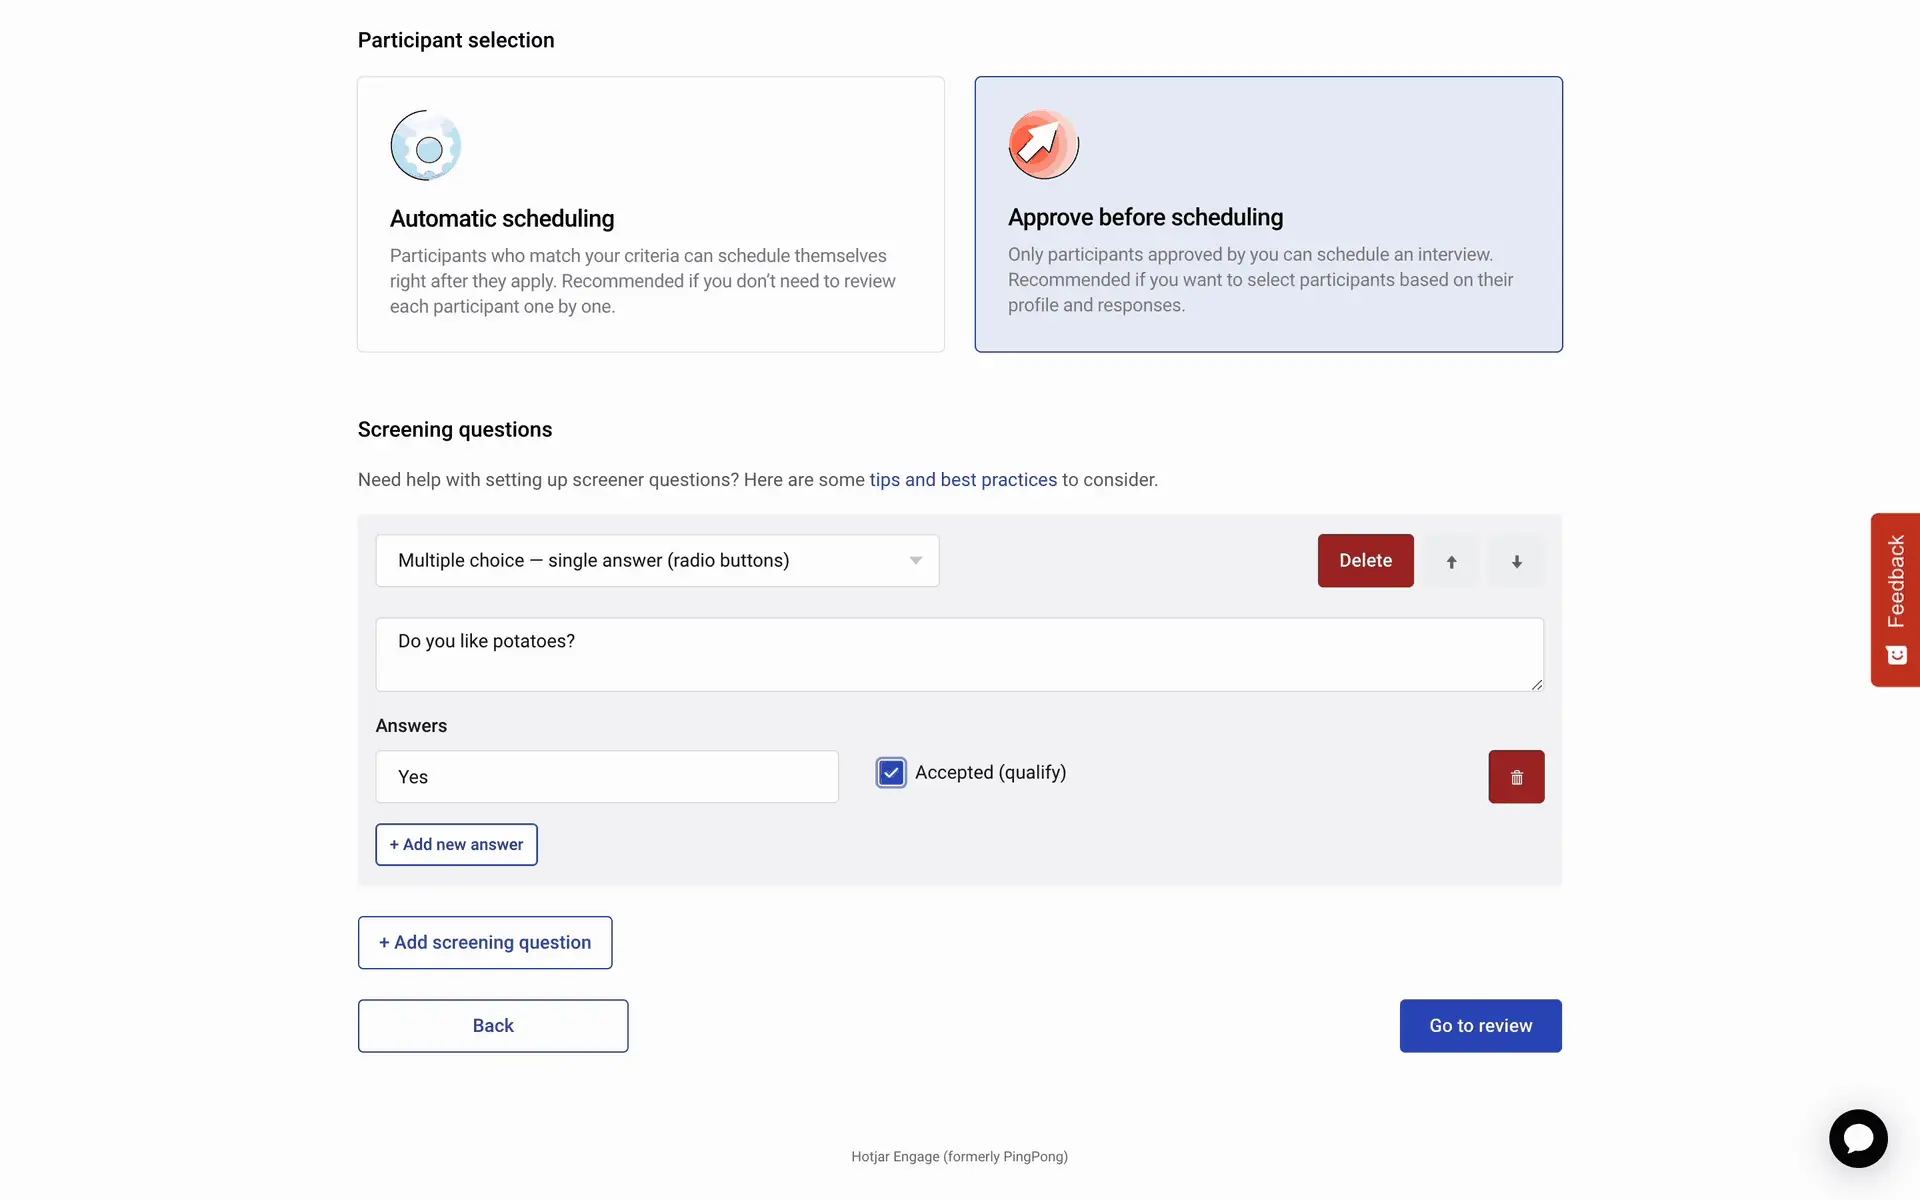Click Add screening question button
Image resolution: width=1920 pixels, height=1200 pixels.
(485, 943)
